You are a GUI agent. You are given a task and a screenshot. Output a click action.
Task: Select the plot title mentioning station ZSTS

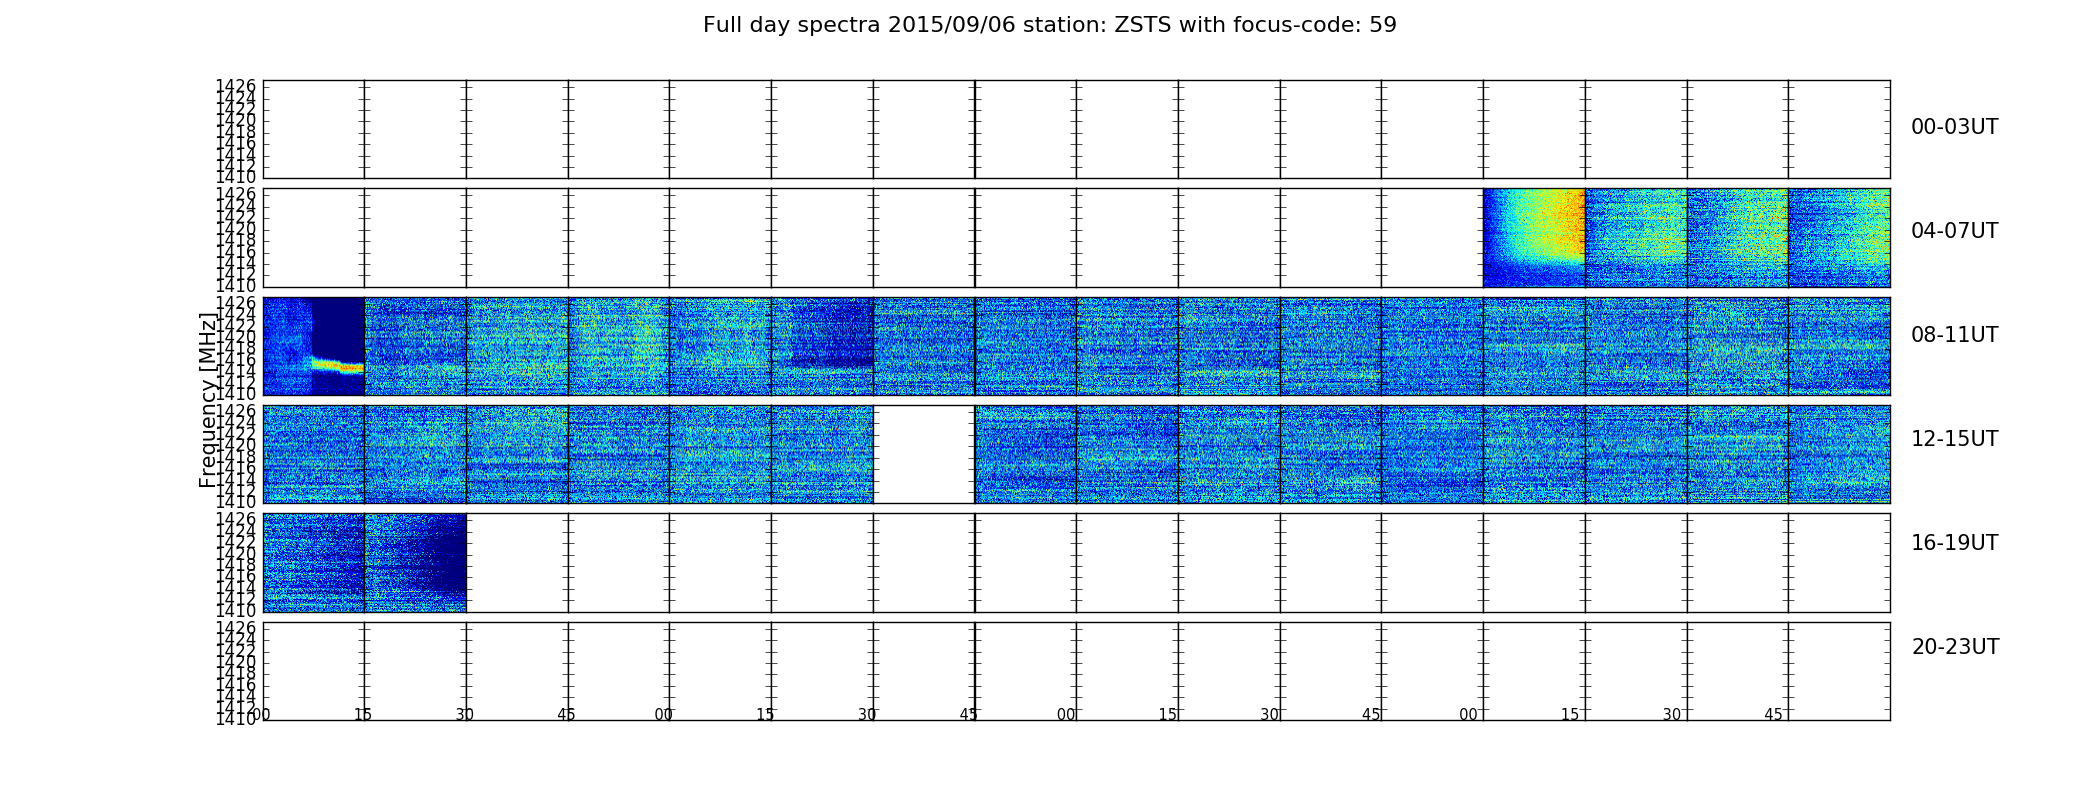1049,25
